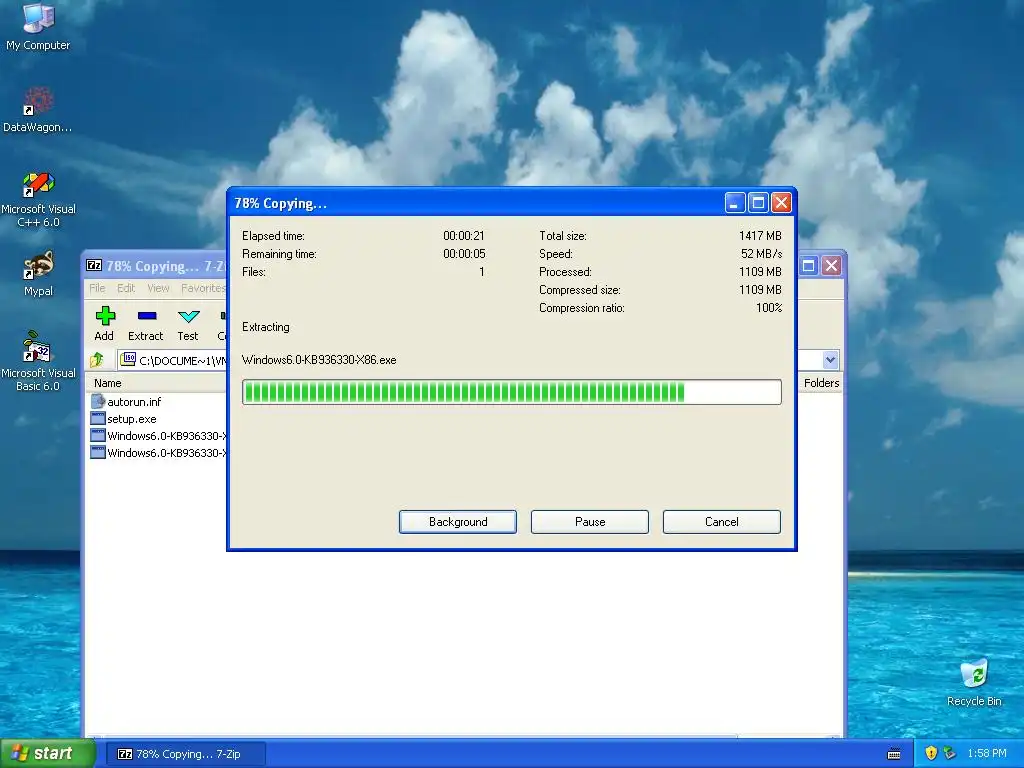Click the Compression ratio value 100%
Viewport: 1024px width, 768px height.
coord(769,308)
